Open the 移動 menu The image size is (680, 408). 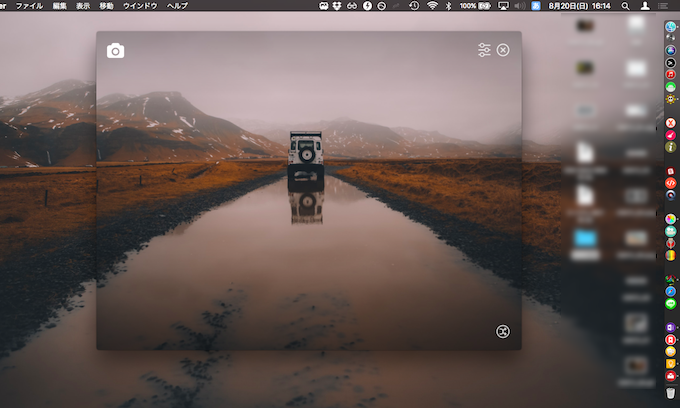point(106,6)
